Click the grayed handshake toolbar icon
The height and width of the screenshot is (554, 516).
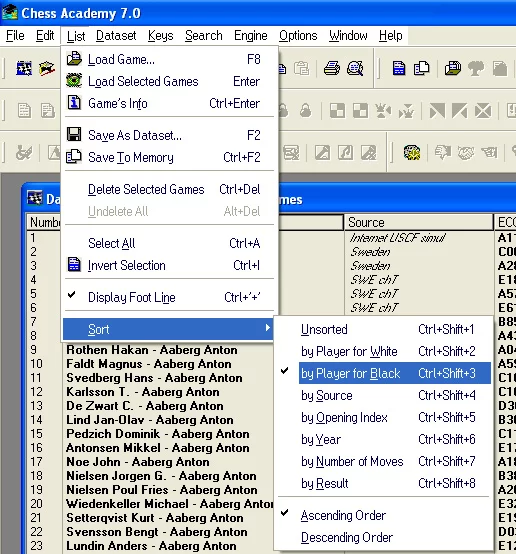[466, 153]
